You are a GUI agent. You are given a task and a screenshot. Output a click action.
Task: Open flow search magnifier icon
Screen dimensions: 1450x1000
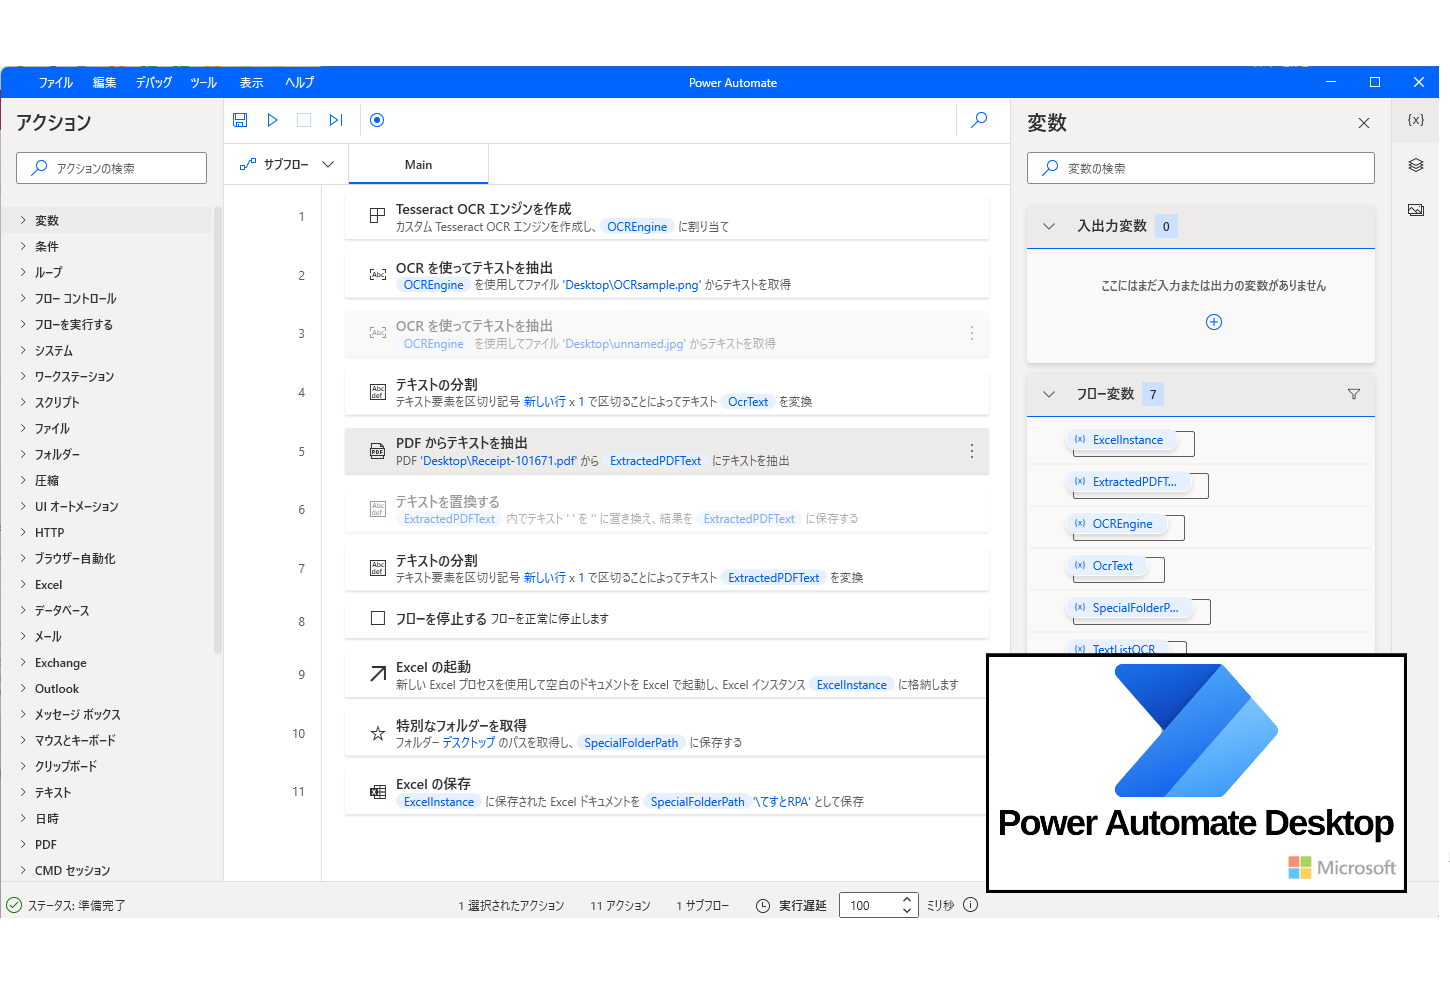click(980, 120)
